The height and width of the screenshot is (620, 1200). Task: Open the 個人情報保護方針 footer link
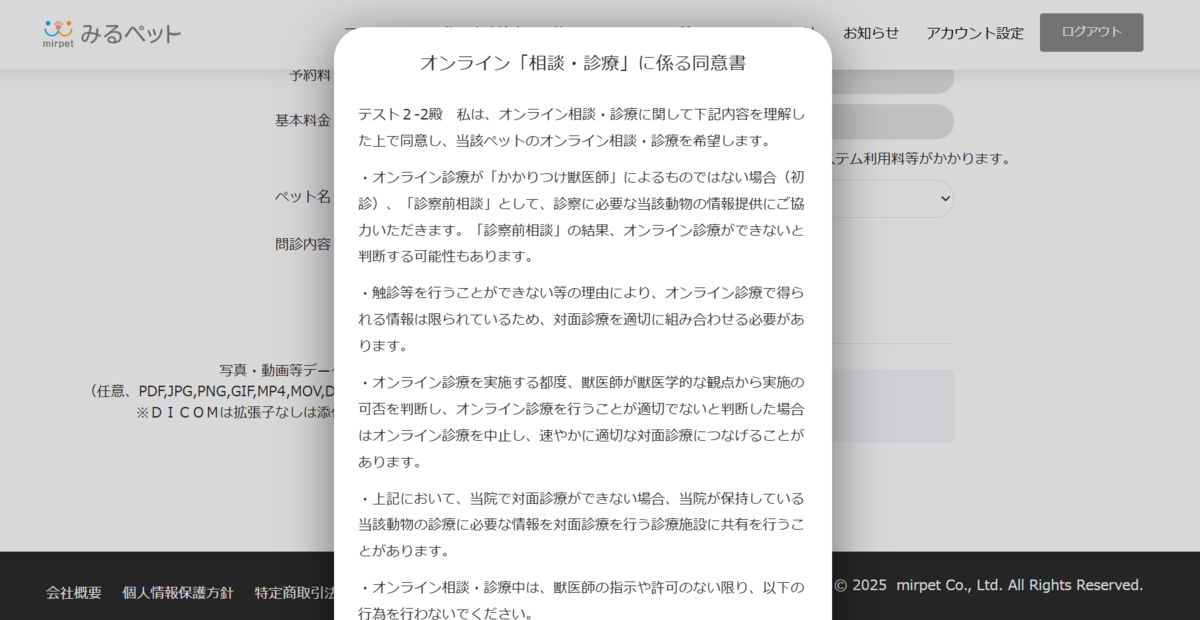[x=178, y=592]
